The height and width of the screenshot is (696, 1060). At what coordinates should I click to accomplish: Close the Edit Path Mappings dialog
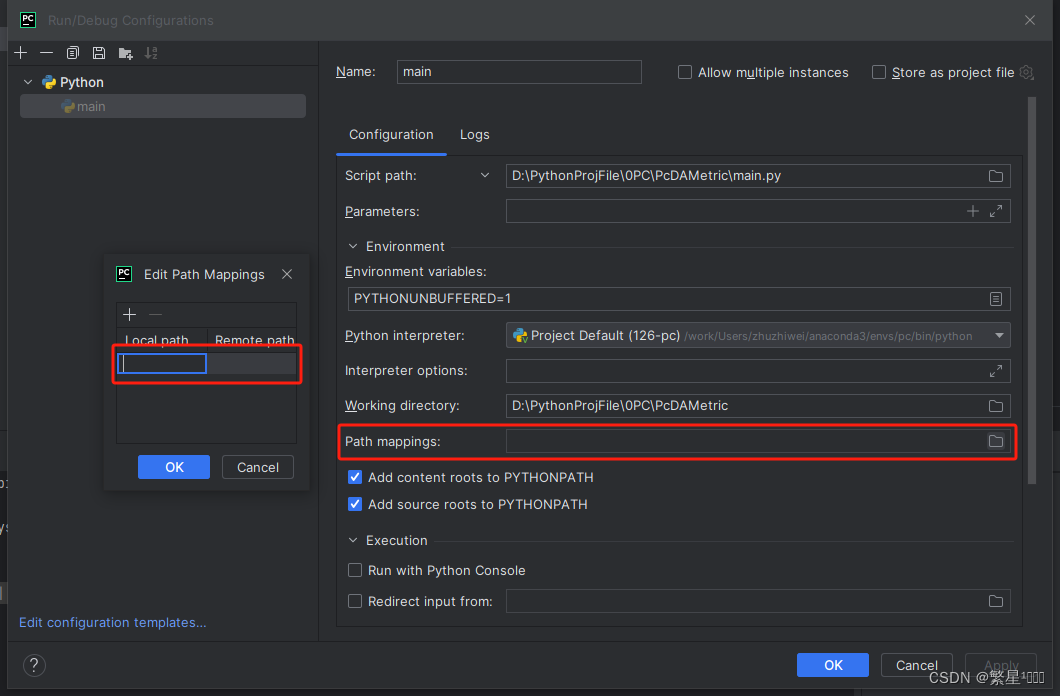coord(287,274)
